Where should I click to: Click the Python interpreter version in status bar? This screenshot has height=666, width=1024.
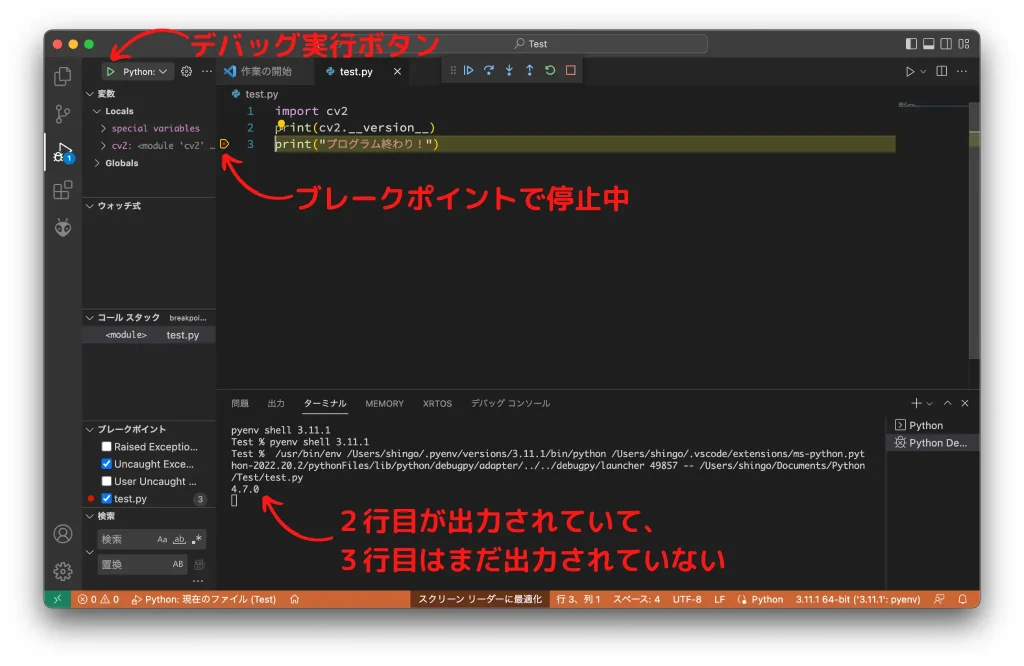[x=857, y=599]
